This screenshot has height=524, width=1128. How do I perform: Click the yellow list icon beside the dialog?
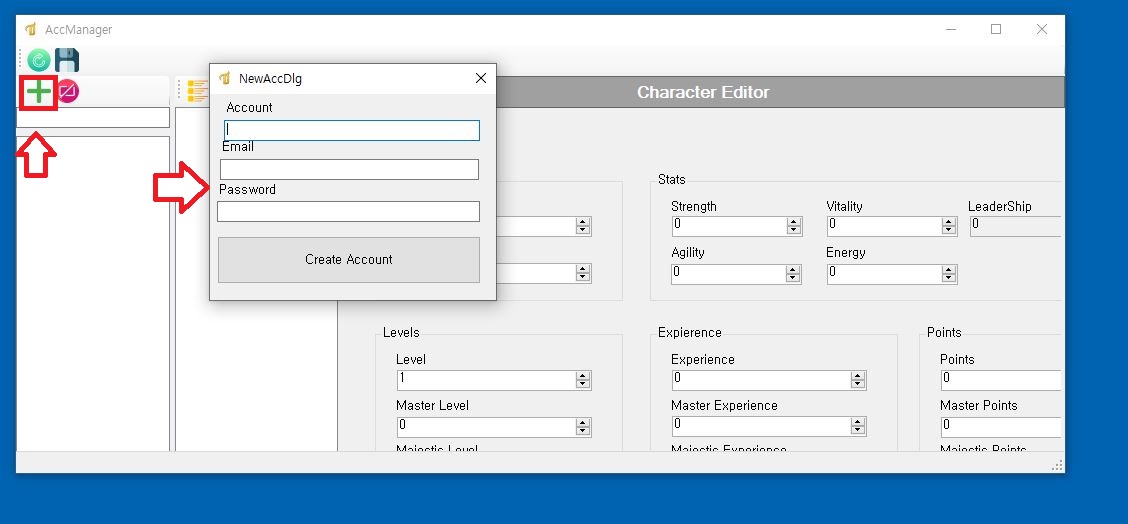[197, 92]
